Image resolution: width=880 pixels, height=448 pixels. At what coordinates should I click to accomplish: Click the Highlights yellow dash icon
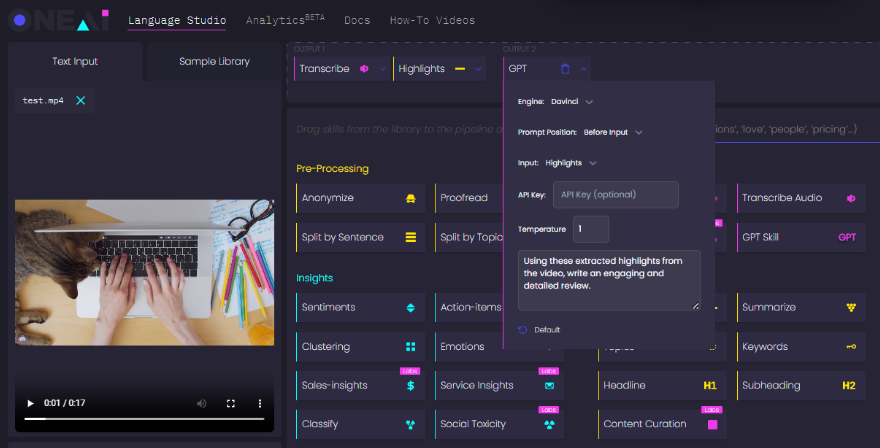coord(460,68)
